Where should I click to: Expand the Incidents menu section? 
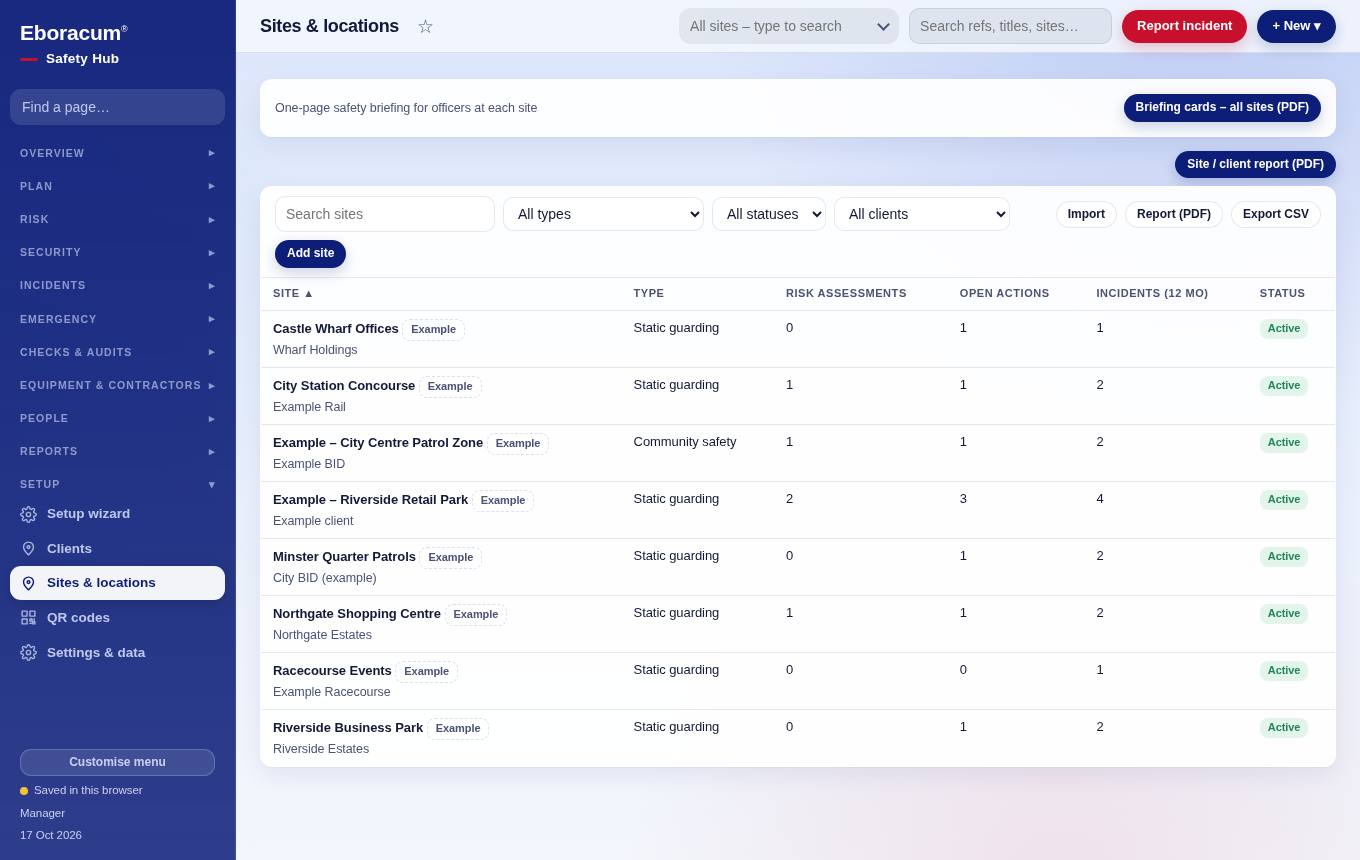coord(117,285)
